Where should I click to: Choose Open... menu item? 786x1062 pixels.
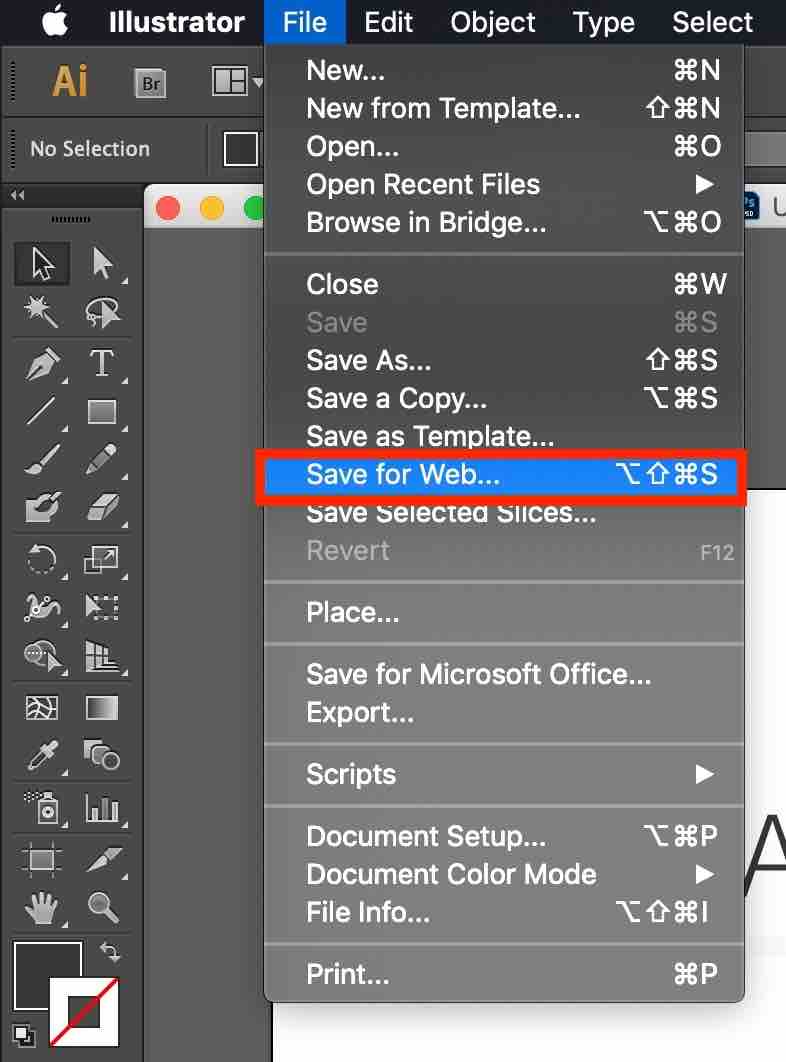point(504,146)
